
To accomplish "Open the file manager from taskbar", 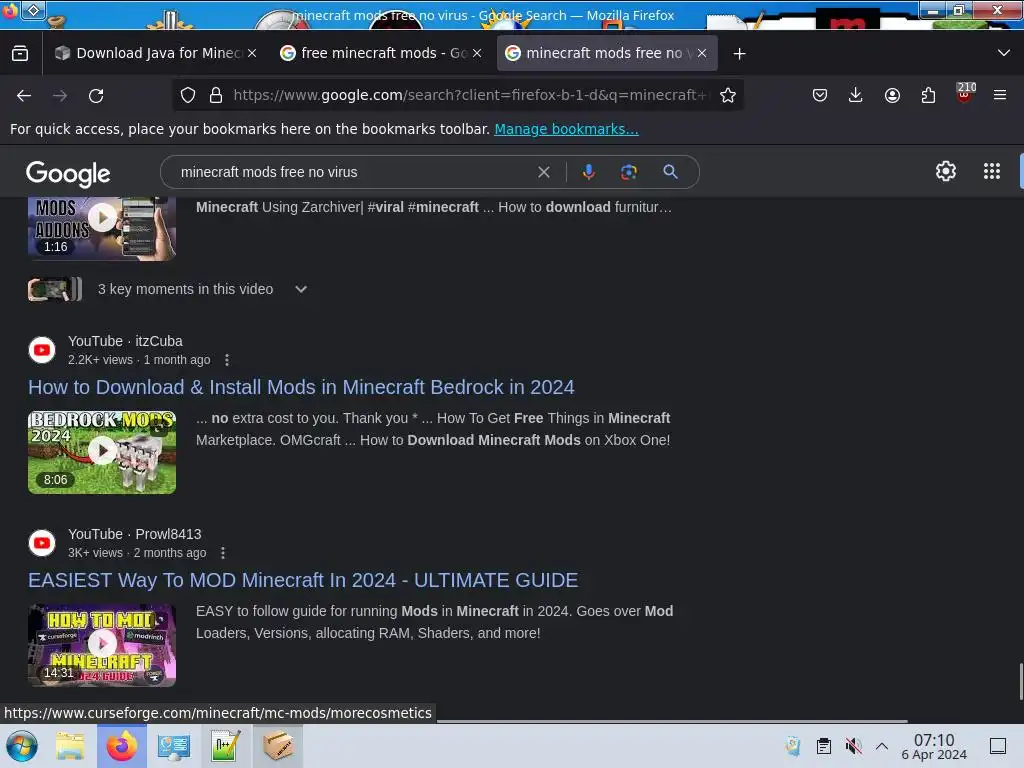I will [x=70, y=746].
